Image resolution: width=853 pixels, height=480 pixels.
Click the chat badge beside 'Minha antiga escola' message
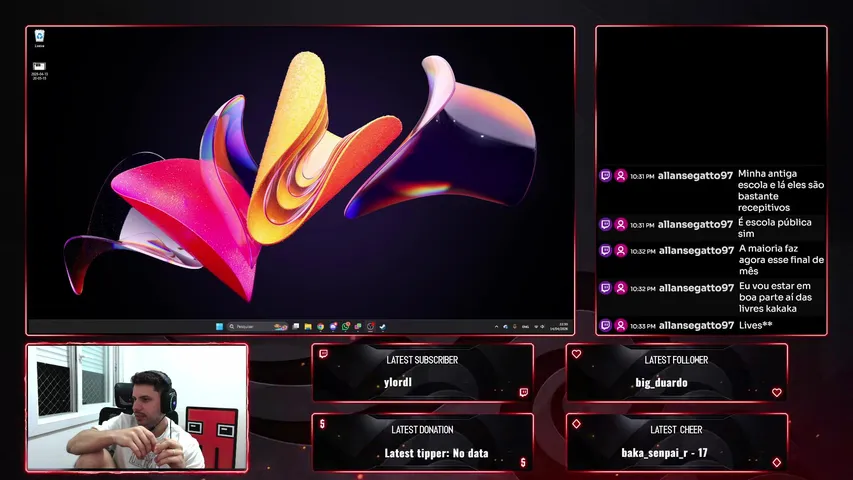605,175
